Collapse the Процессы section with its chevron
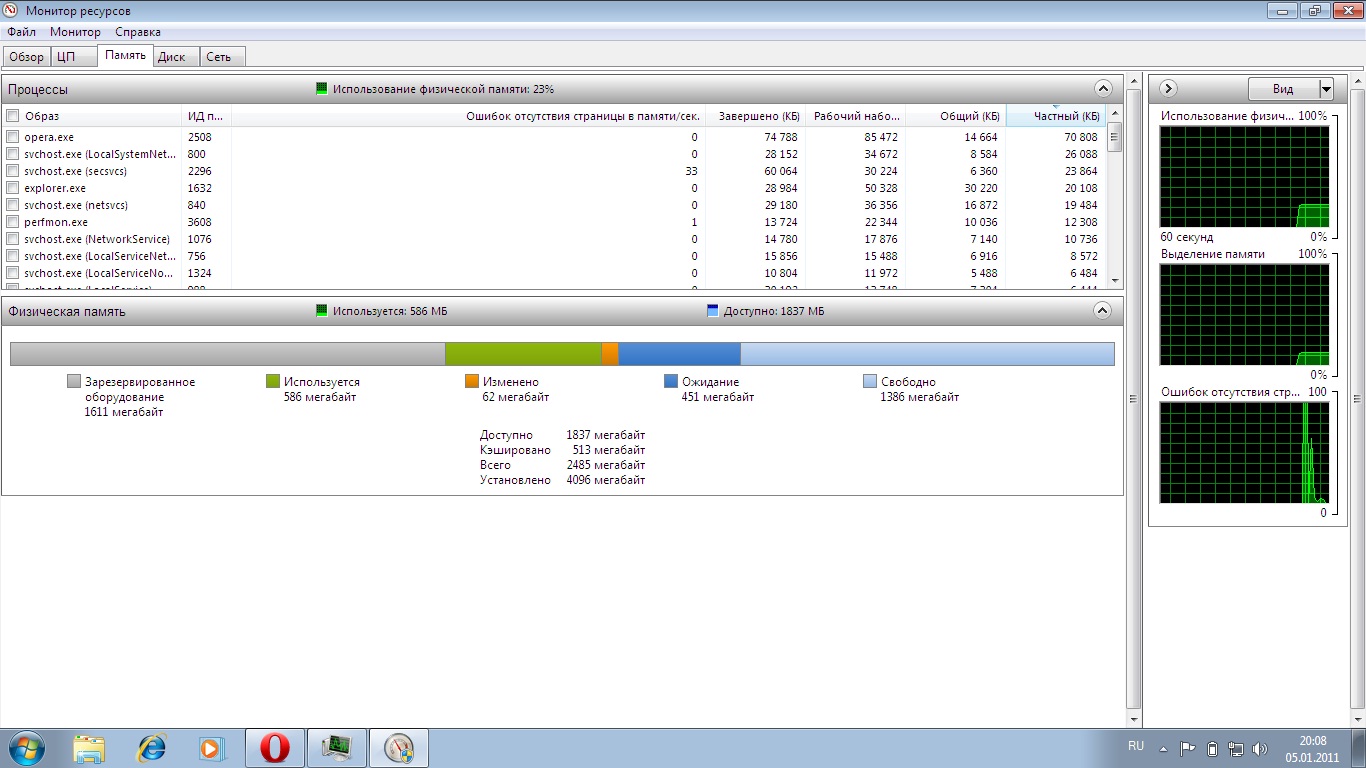Screen dimensions: 1366x768 pos(1103,88)
